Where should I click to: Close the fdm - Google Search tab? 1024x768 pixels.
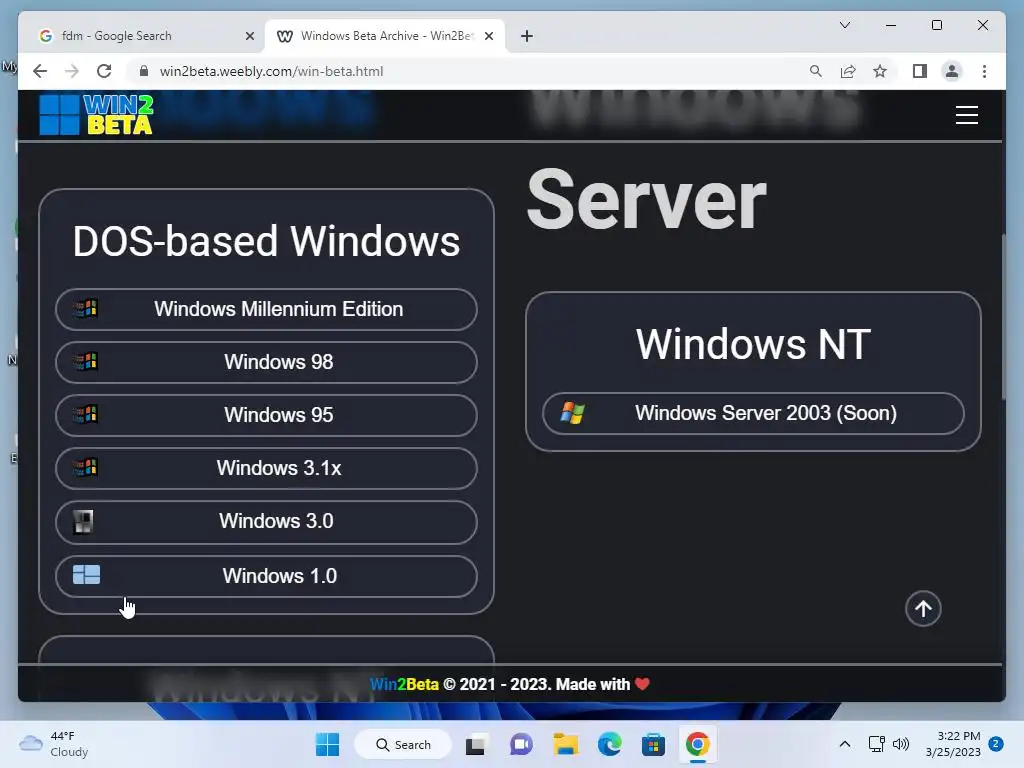coord(249,37)
